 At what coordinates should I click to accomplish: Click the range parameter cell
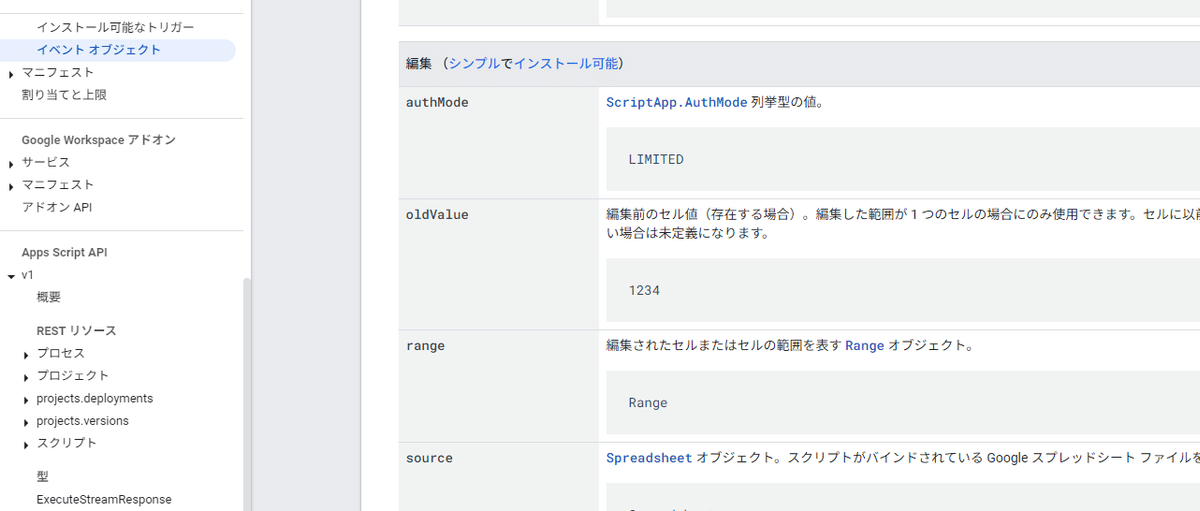499,386
